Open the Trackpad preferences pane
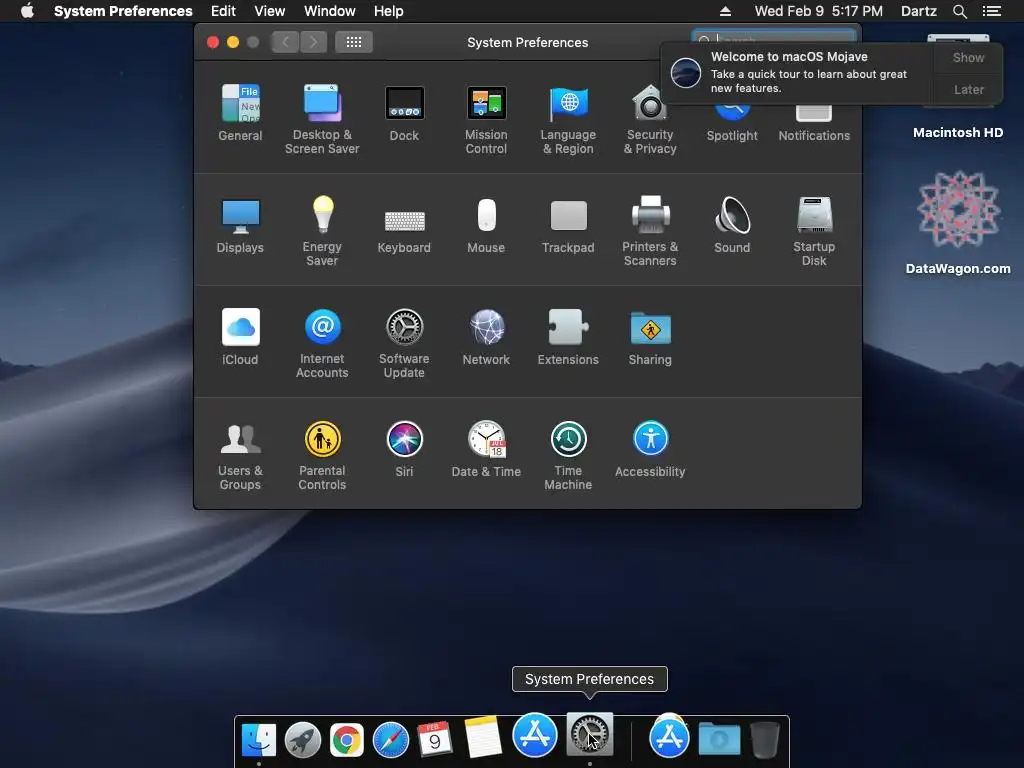1024x768 pixels. (568, 225)
